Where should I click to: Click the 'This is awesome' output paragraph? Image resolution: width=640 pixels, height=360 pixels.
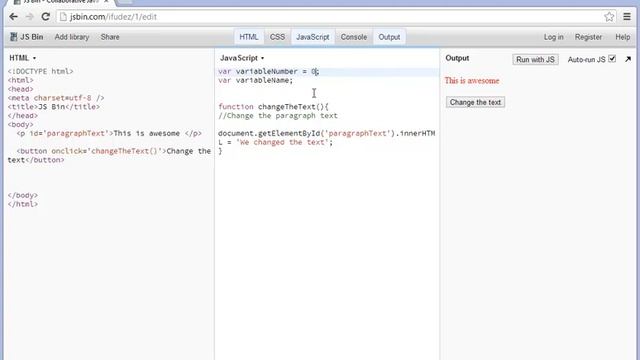pyautogui.click(x=472, y=80)
